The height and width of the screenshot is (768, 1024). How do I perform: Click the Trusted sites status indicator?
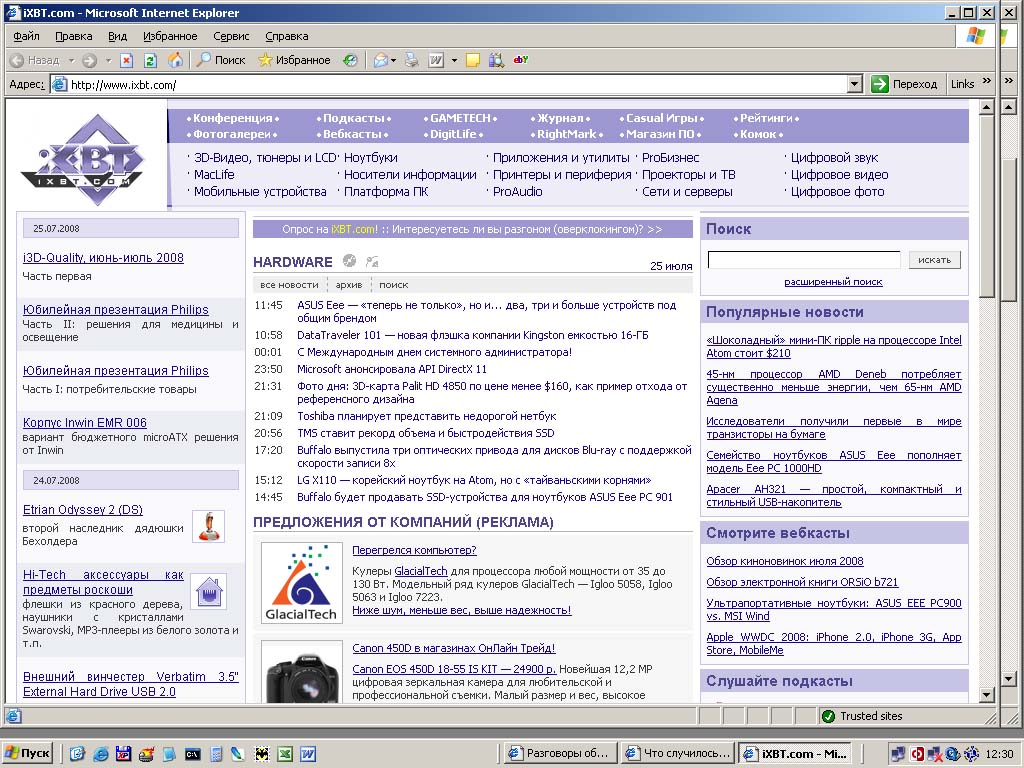pyautogui.click(x=863, y=716)
